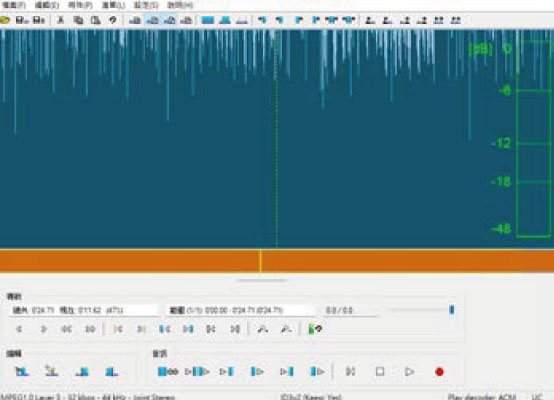Image resolution: width=554 pixels, height=400 pixels.
Task: Click the solid blue waveform view toggle
Action: 207,20
